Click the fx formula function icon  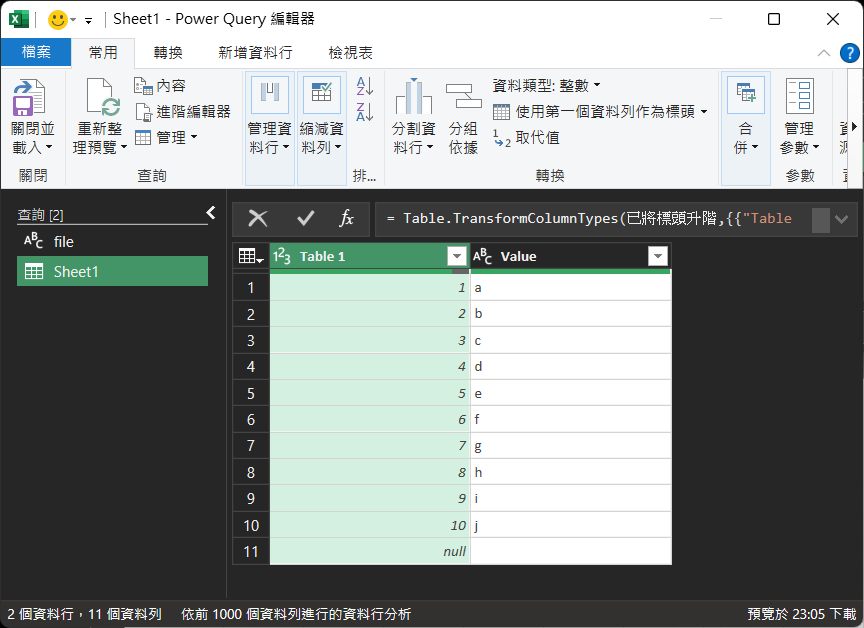point(346,218)
